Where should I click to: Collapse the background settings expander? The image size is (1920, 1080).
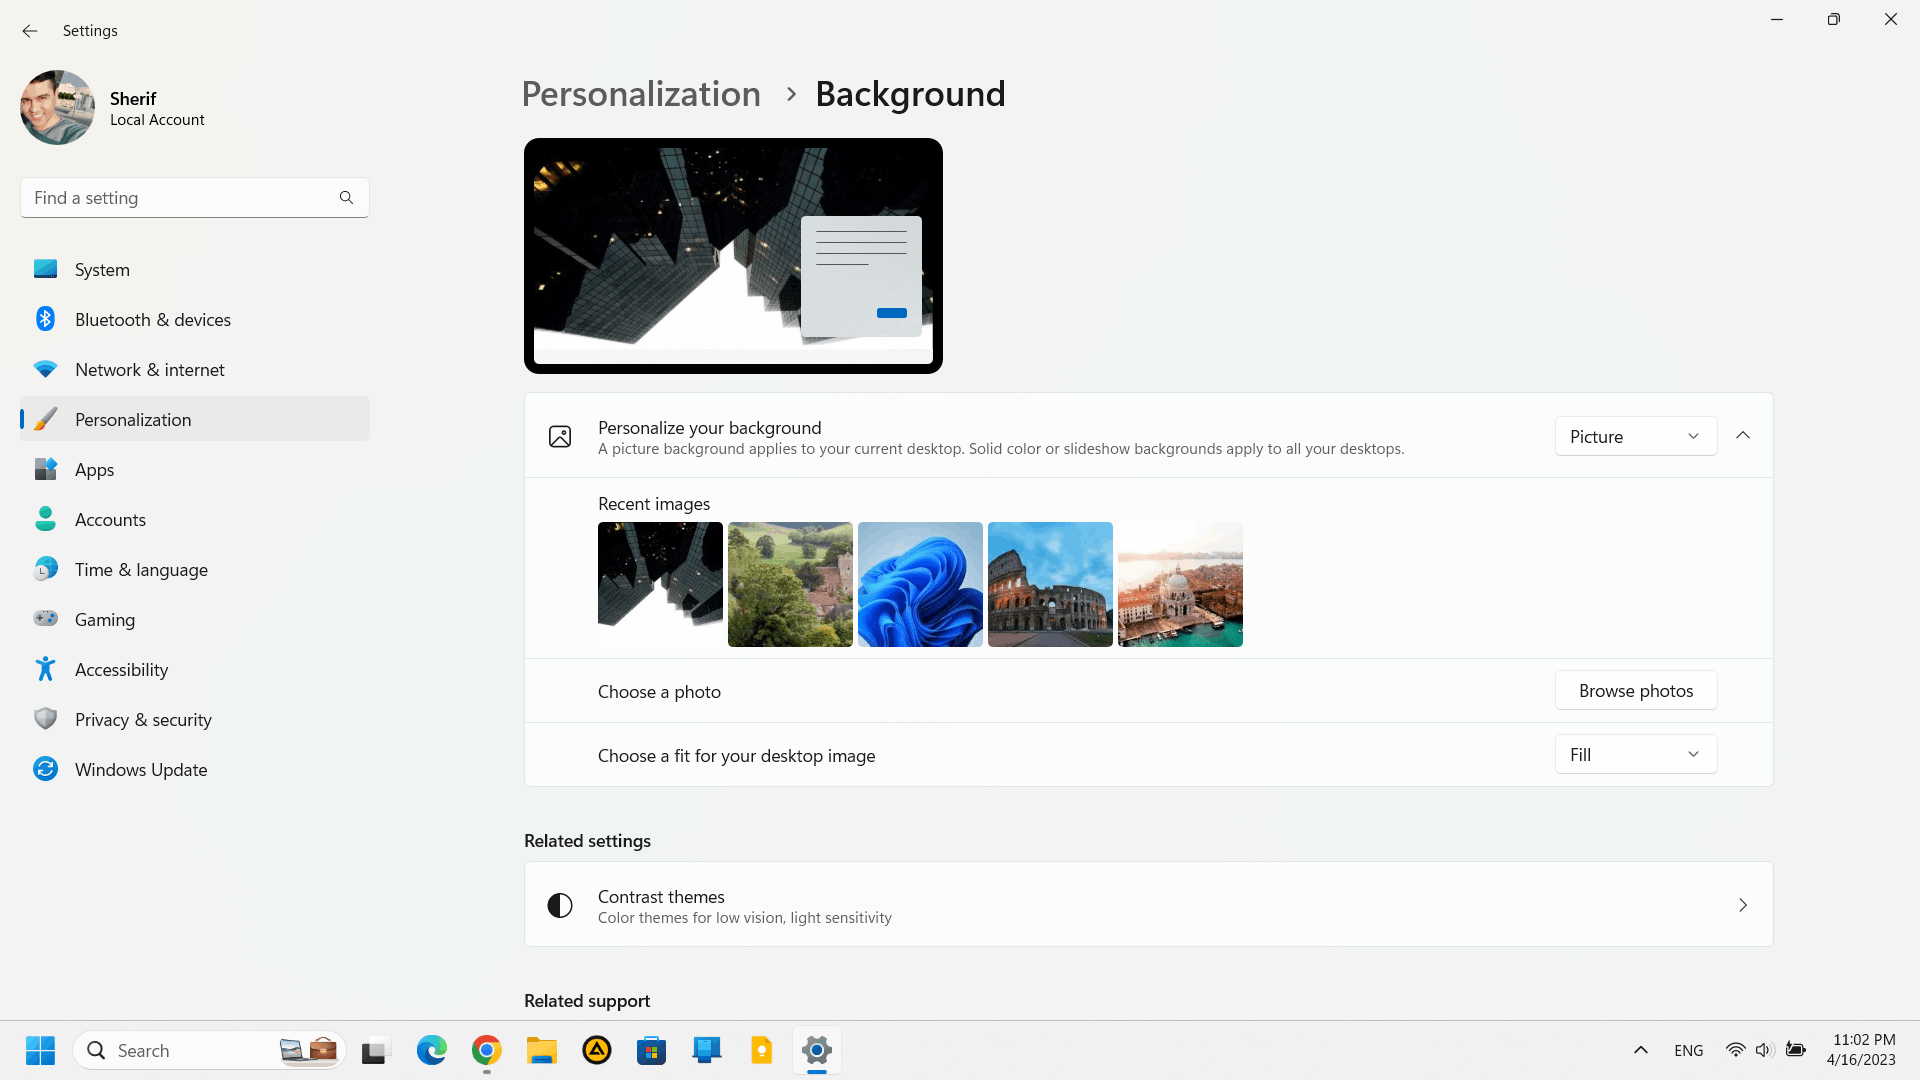point(1743,435)
